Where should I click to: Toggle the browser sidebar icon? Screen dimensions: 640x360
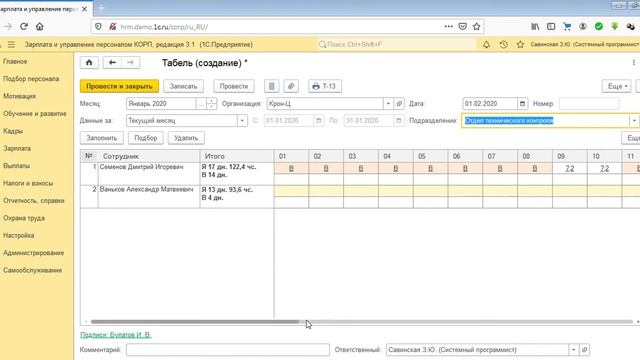tap(551, 27)
